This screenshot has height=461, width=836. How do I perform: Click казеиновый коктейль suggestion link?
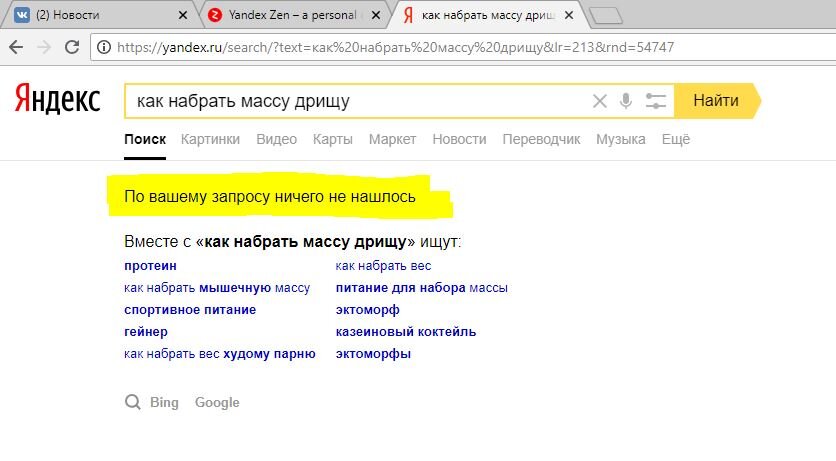[x=406, y=331]
